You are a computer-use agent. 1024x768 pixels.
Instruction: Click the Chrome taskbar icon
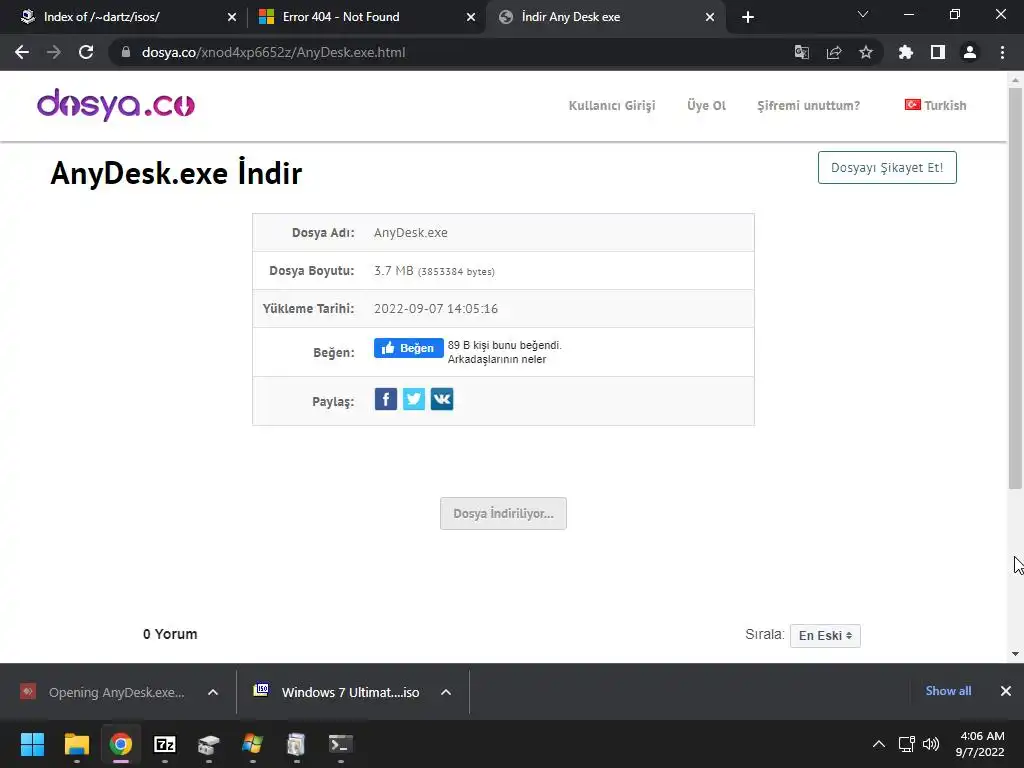point(120,744)
